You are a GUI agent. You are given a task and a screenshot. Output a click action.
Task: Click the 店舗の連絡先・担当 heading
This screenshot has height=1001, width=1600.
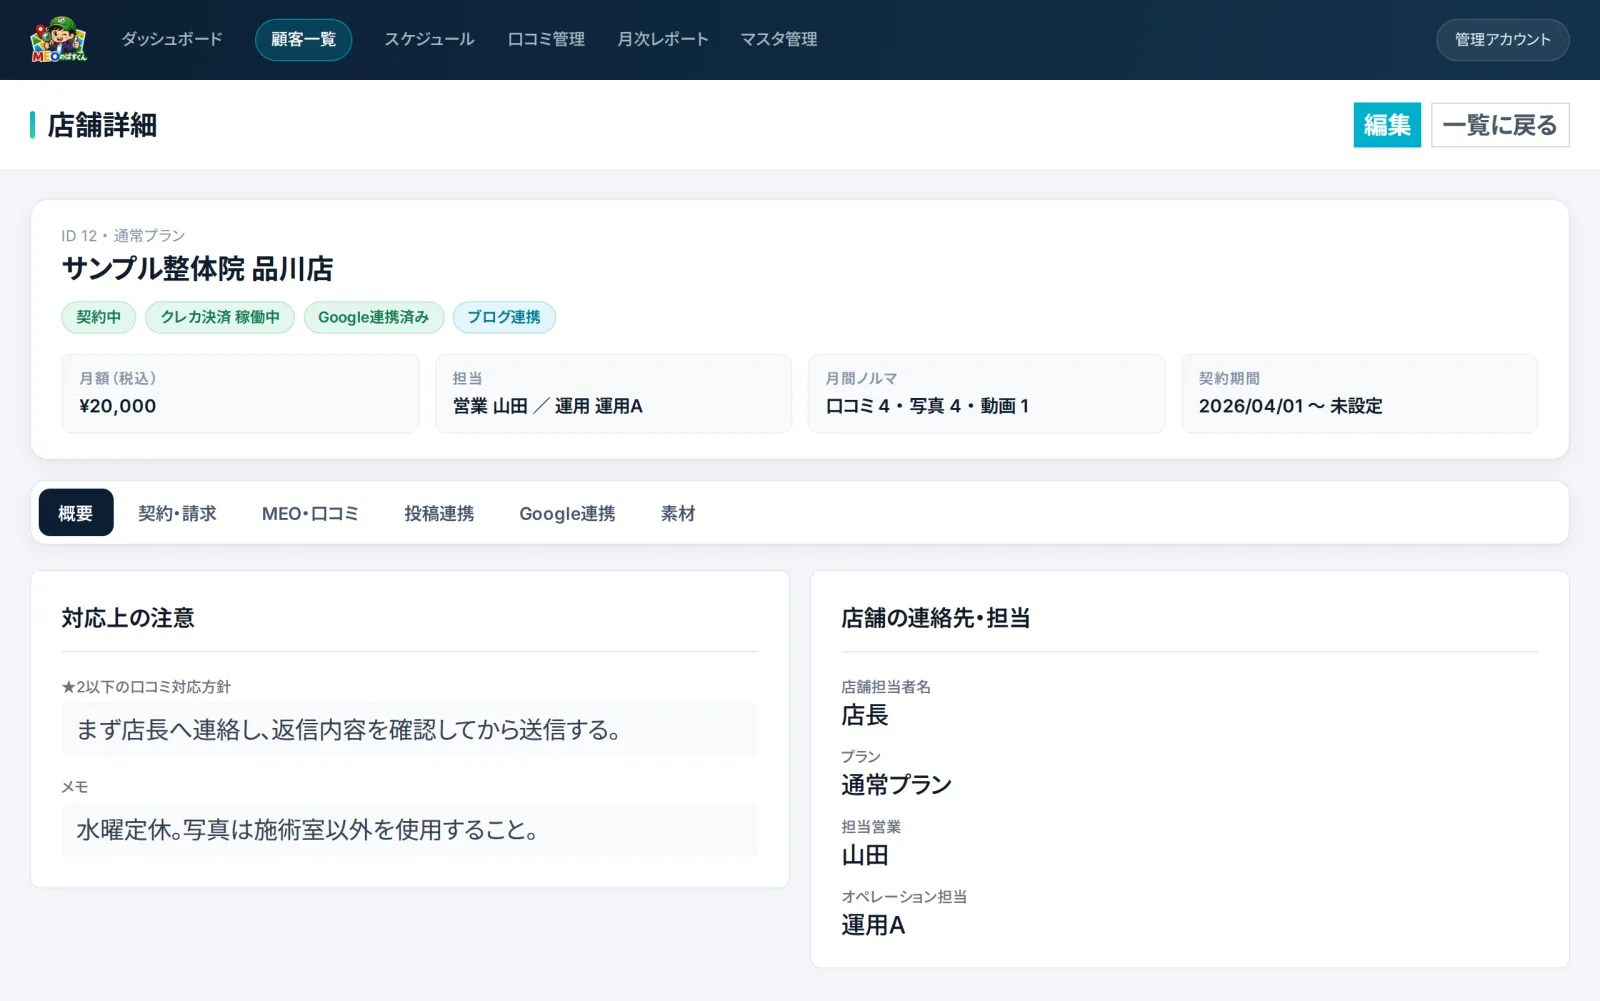coord(936,618)
